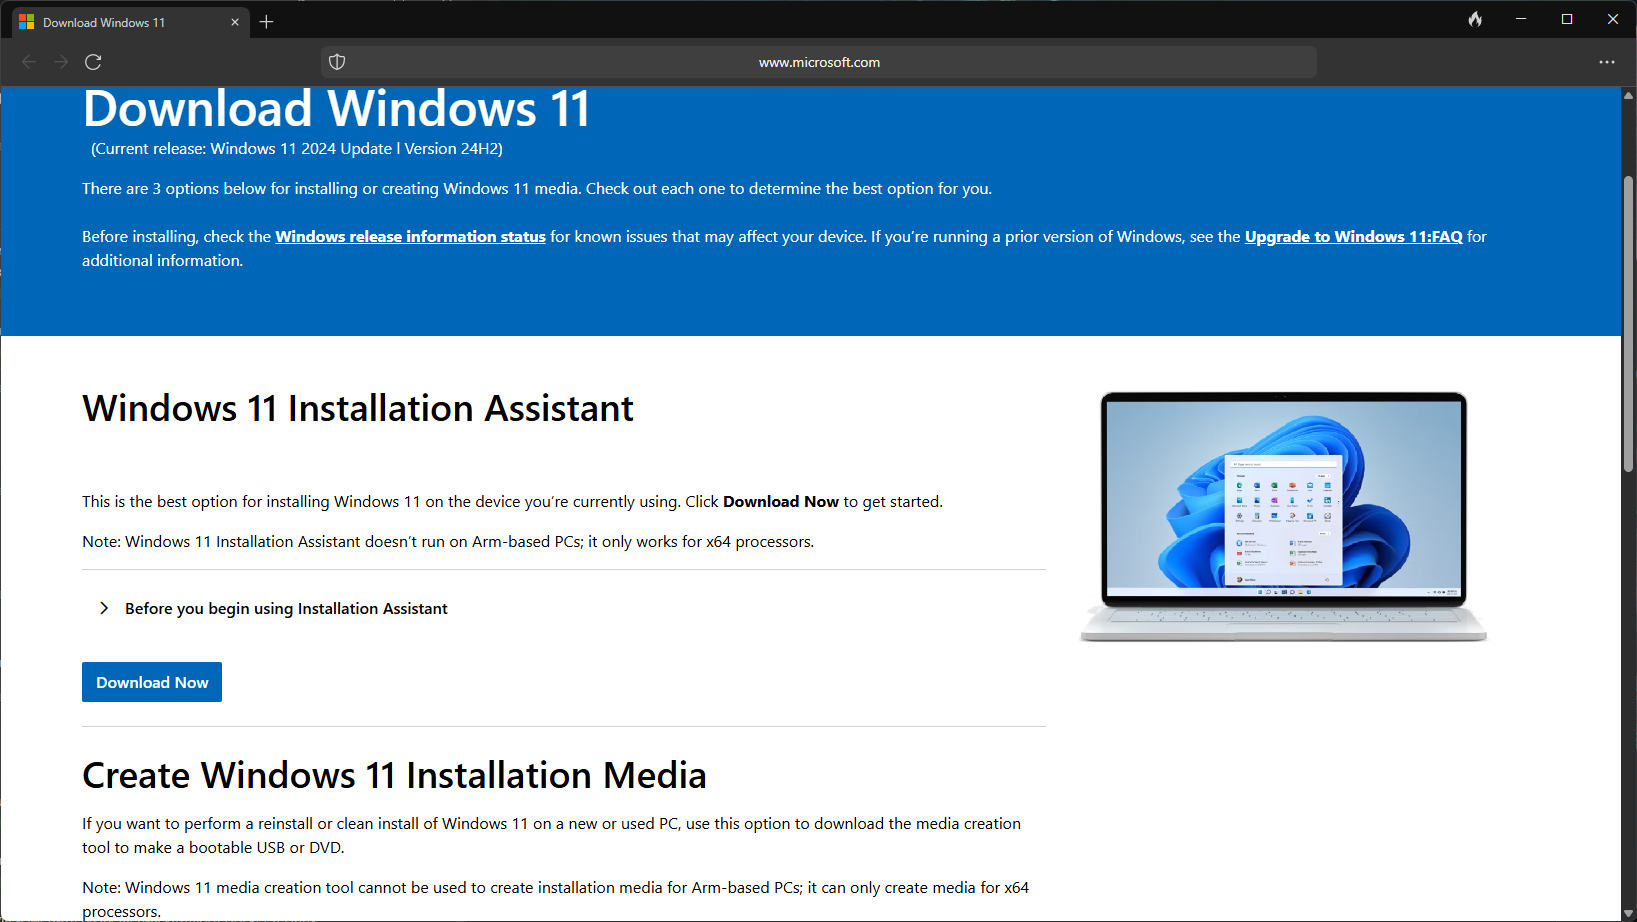This screenshot has height=922, width=1637.
Task: Close the Download Windows 11 tab
Action: [x=235, y=22]
